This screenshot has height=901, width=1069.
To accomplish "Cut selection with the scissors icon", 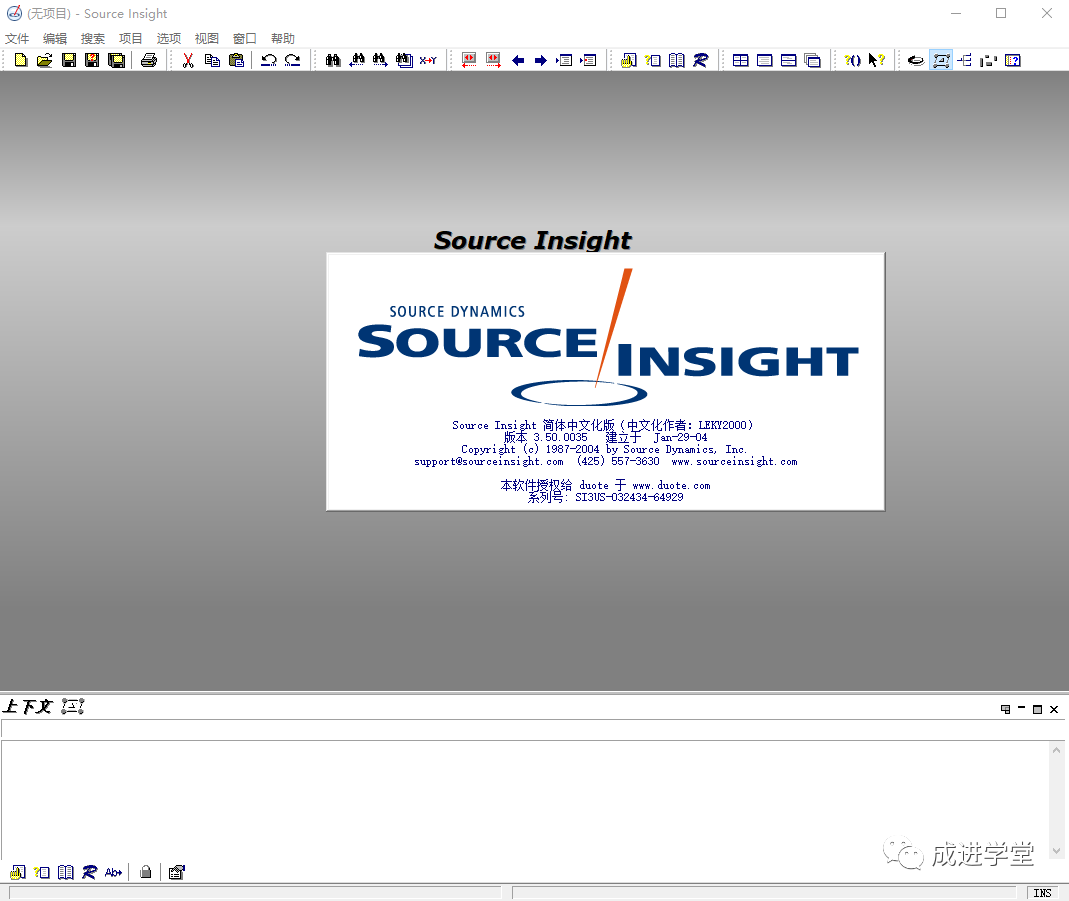I will pyautogui.click(x=188, y=60).
